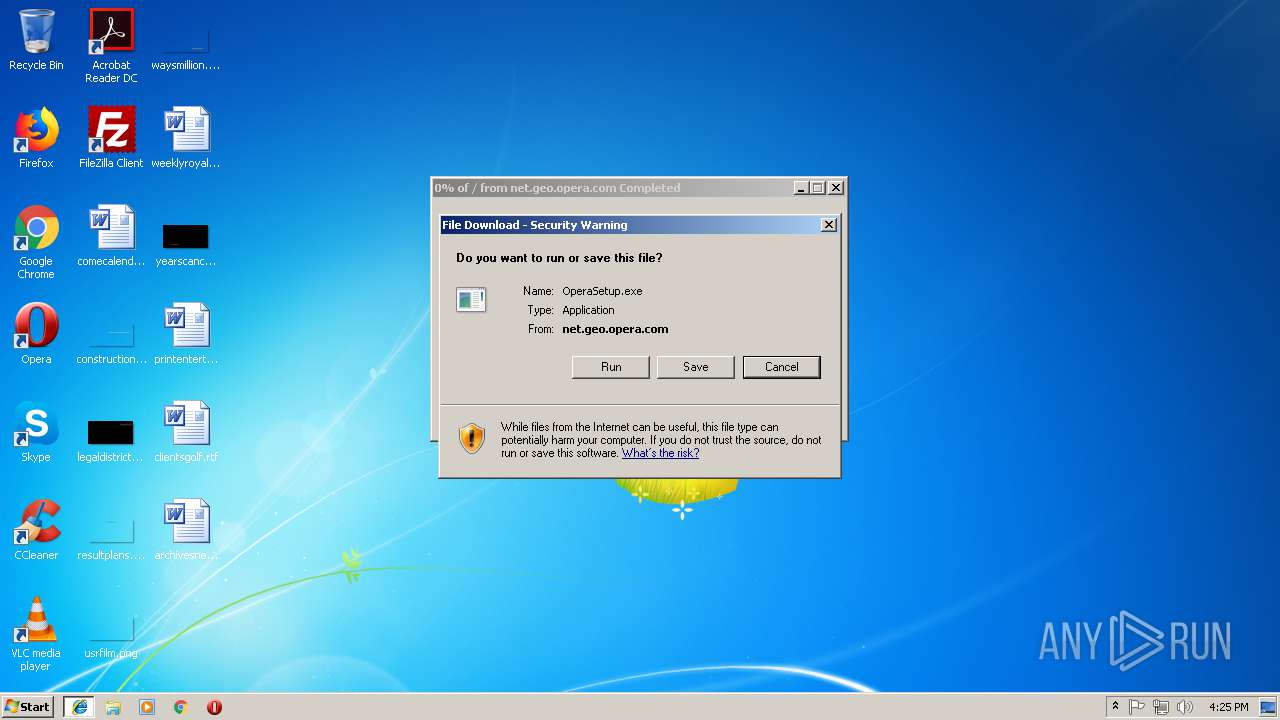
Task: Click the application file icon in dialog
Action: (x=471, y=299)
